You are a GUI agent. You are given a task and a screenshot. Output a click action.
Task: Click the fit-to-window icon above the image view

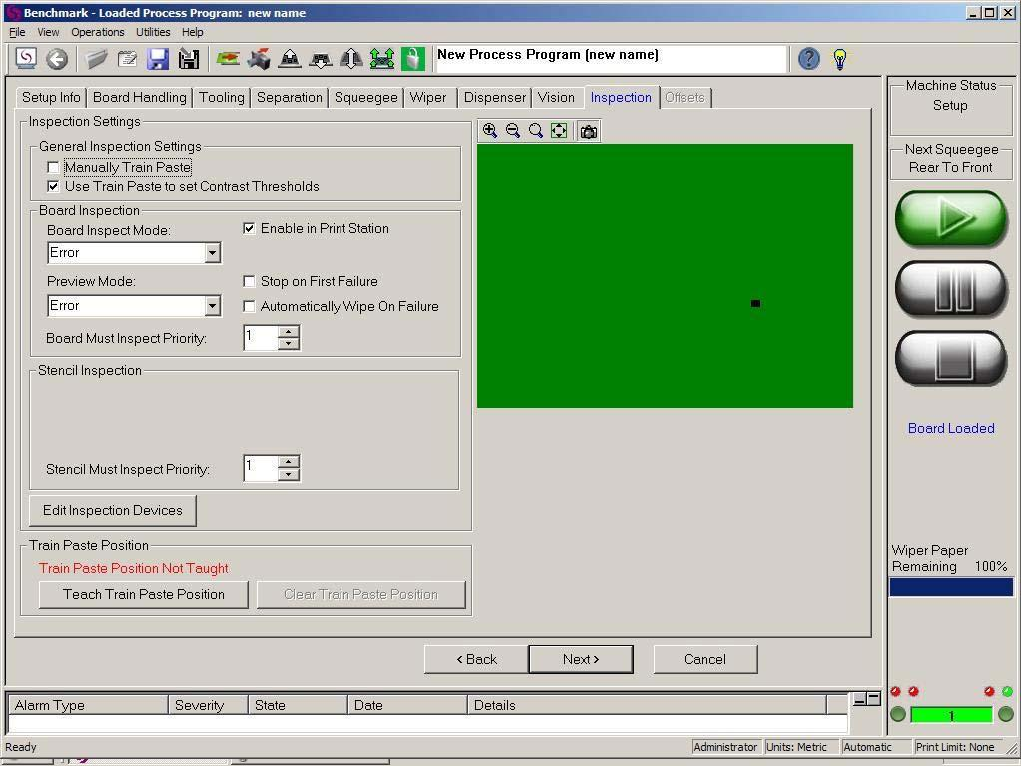pyautogui.click(x=559, y=131)
